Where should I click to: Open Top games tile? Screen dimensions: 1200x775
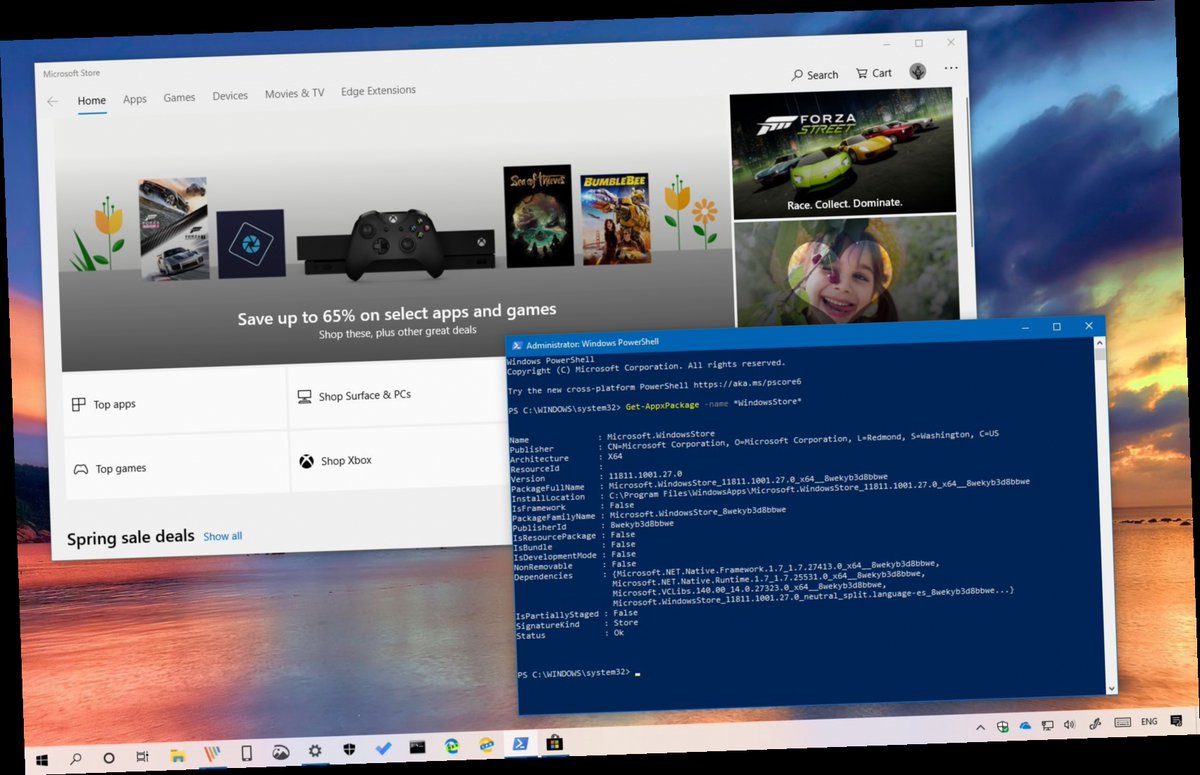(177, 466)
